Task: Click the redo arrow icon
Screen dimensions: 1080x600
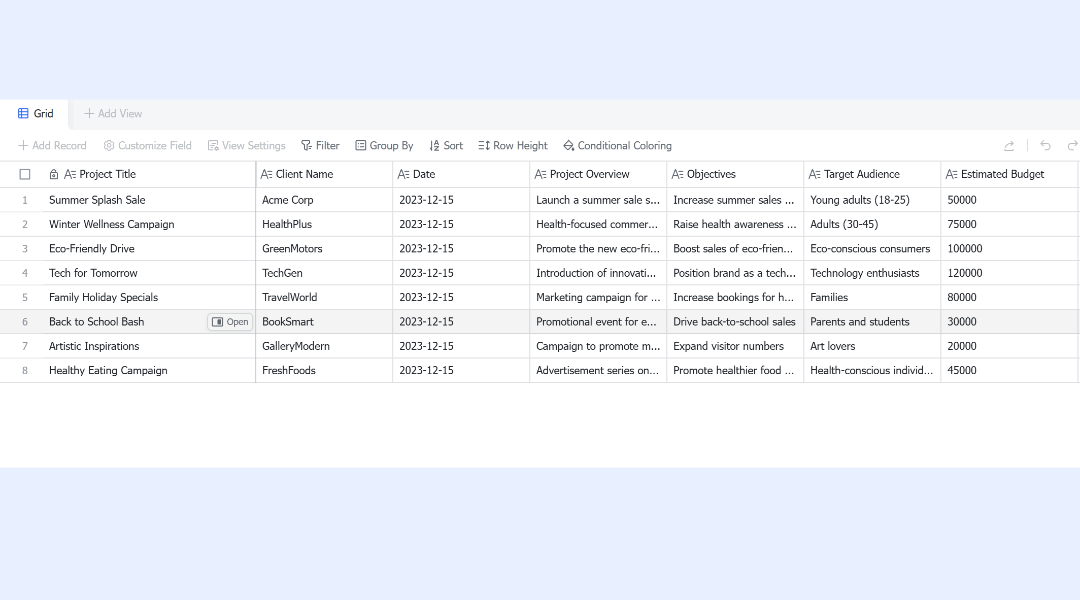Action: point(1072,145)
